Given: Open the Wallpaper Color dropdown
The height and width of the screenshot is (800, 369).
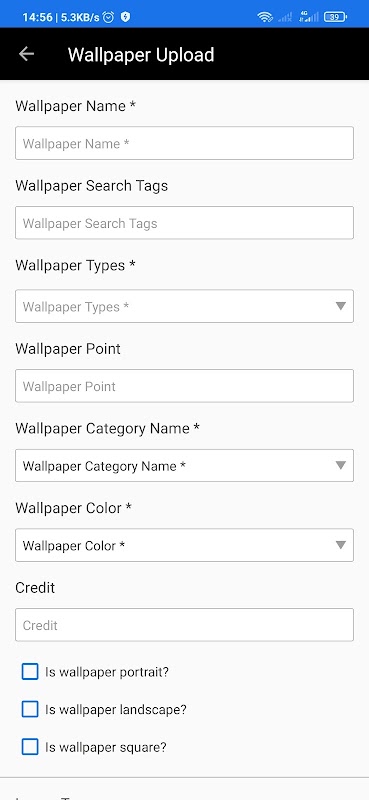Looking at the screenshot, I should pos(184,545).
